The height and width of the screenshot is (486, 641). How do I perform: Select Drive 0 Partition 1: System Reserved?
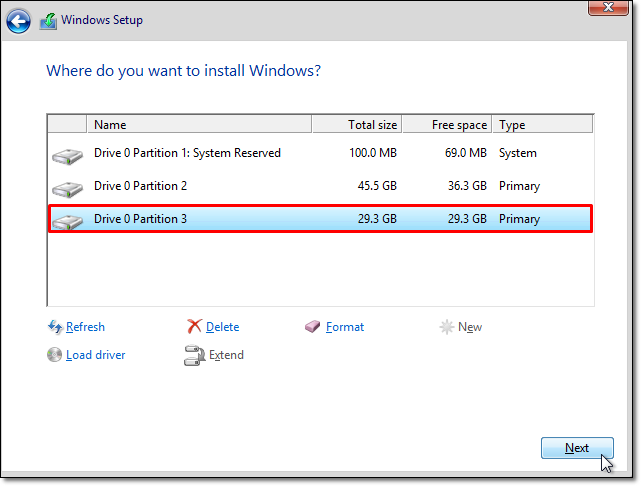320,153
